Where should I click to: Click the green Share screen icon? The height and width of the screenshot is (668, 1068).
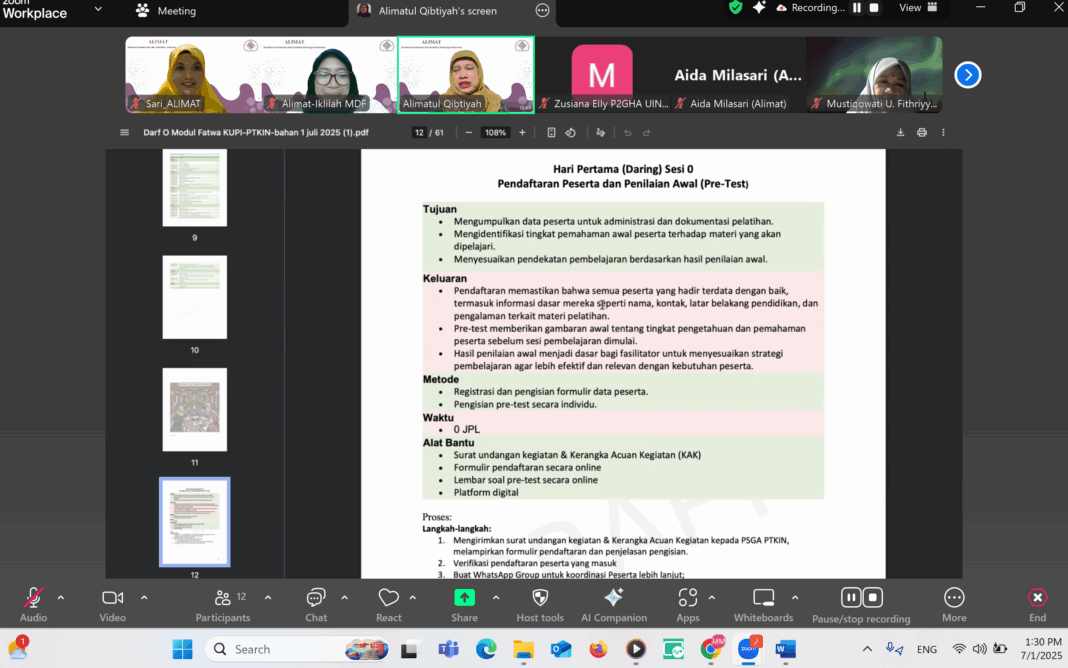tap(464, 598)
